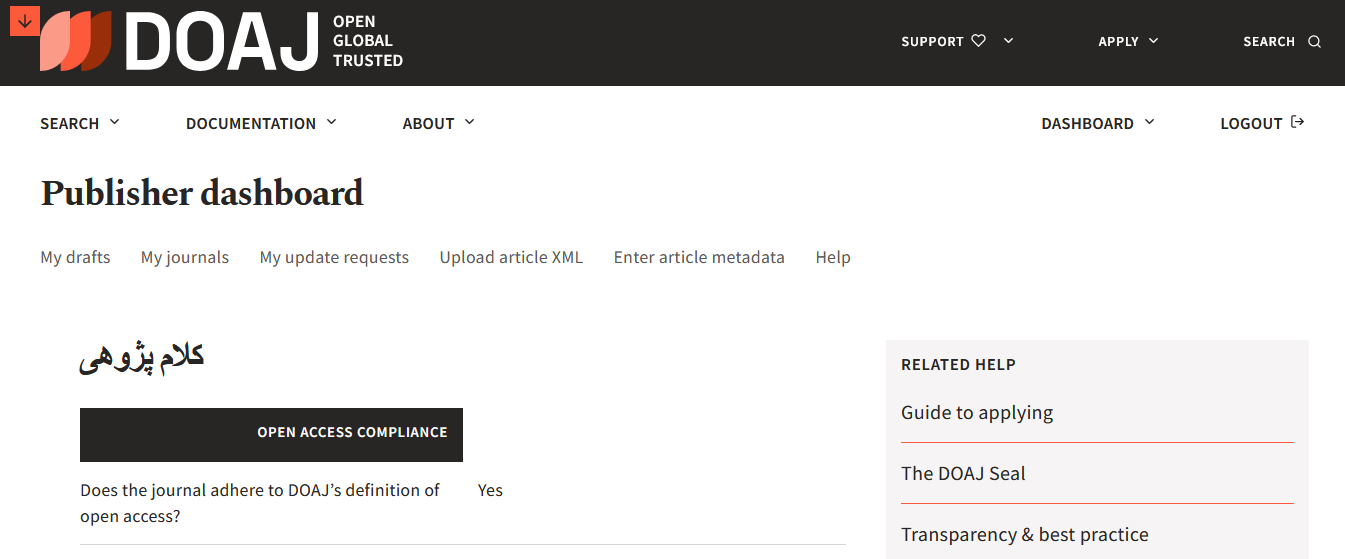Go to My drafts tab
The height and width of the screenshot is (559, 1345).
(x=75, y=257)
